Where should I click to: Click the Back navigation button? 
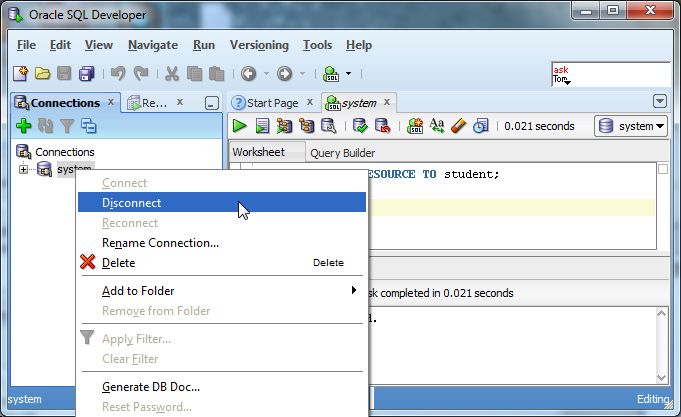click(x=248, y=74)
